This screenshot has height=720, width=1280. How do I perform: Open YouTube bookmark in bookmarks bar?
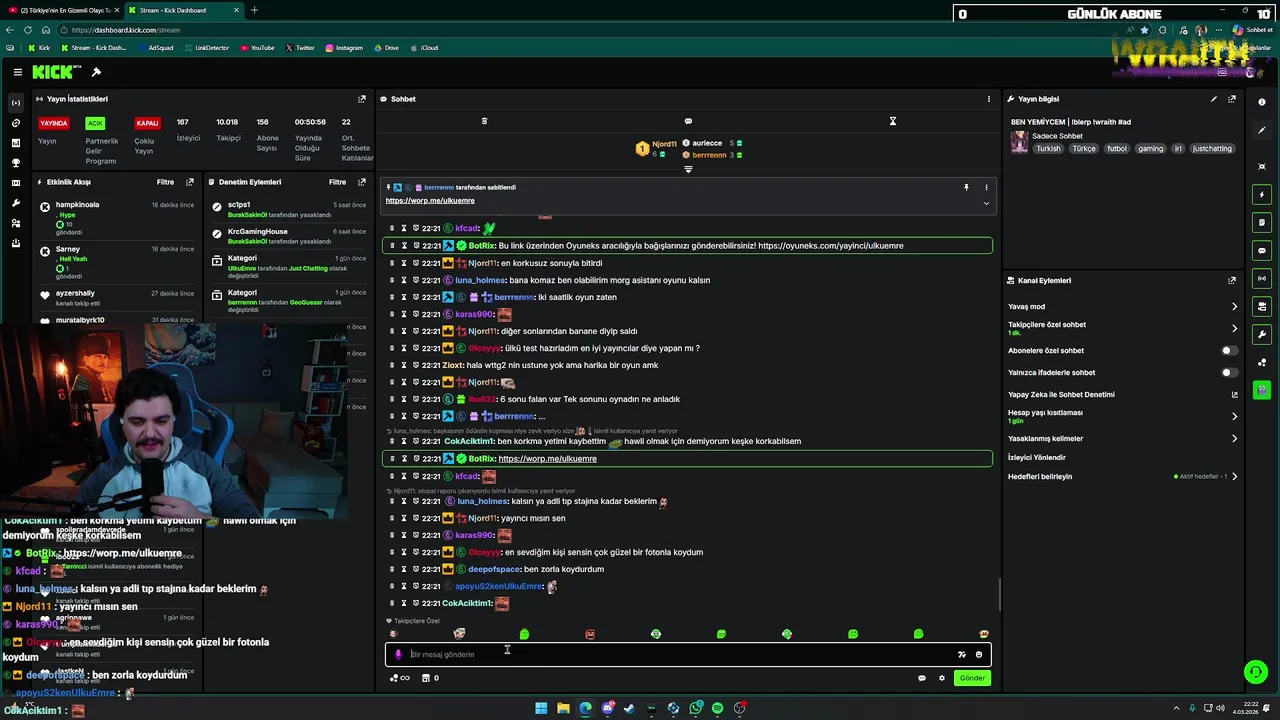257,48
